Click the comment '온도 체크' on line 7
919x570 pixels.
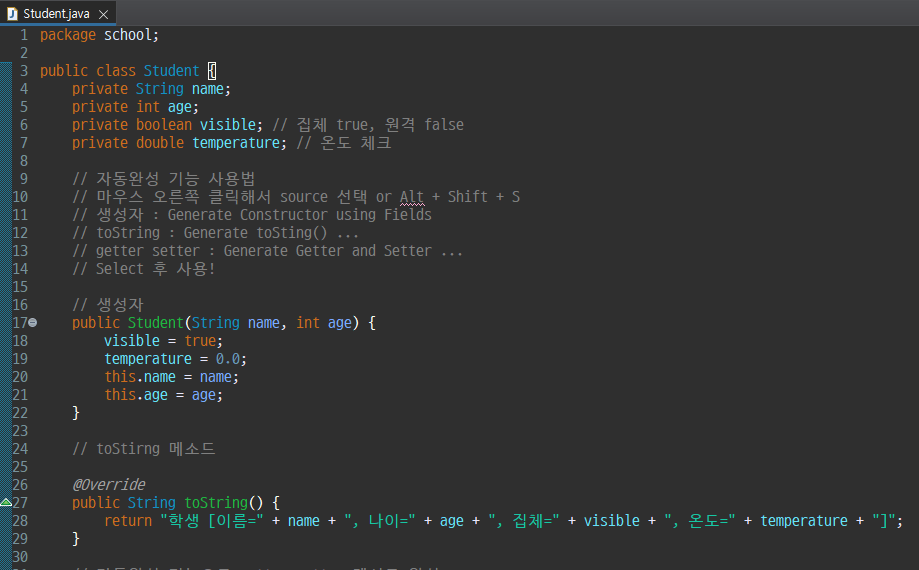pos(356,143)
